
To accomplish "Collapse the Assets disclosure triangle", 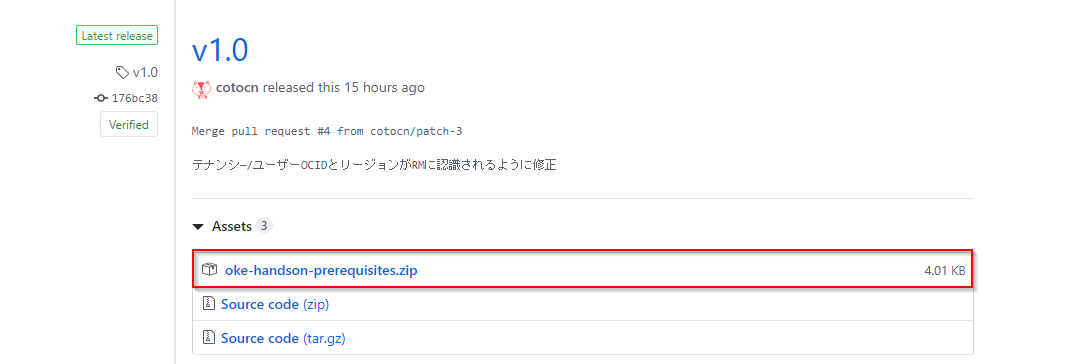I will click(199, 227).
